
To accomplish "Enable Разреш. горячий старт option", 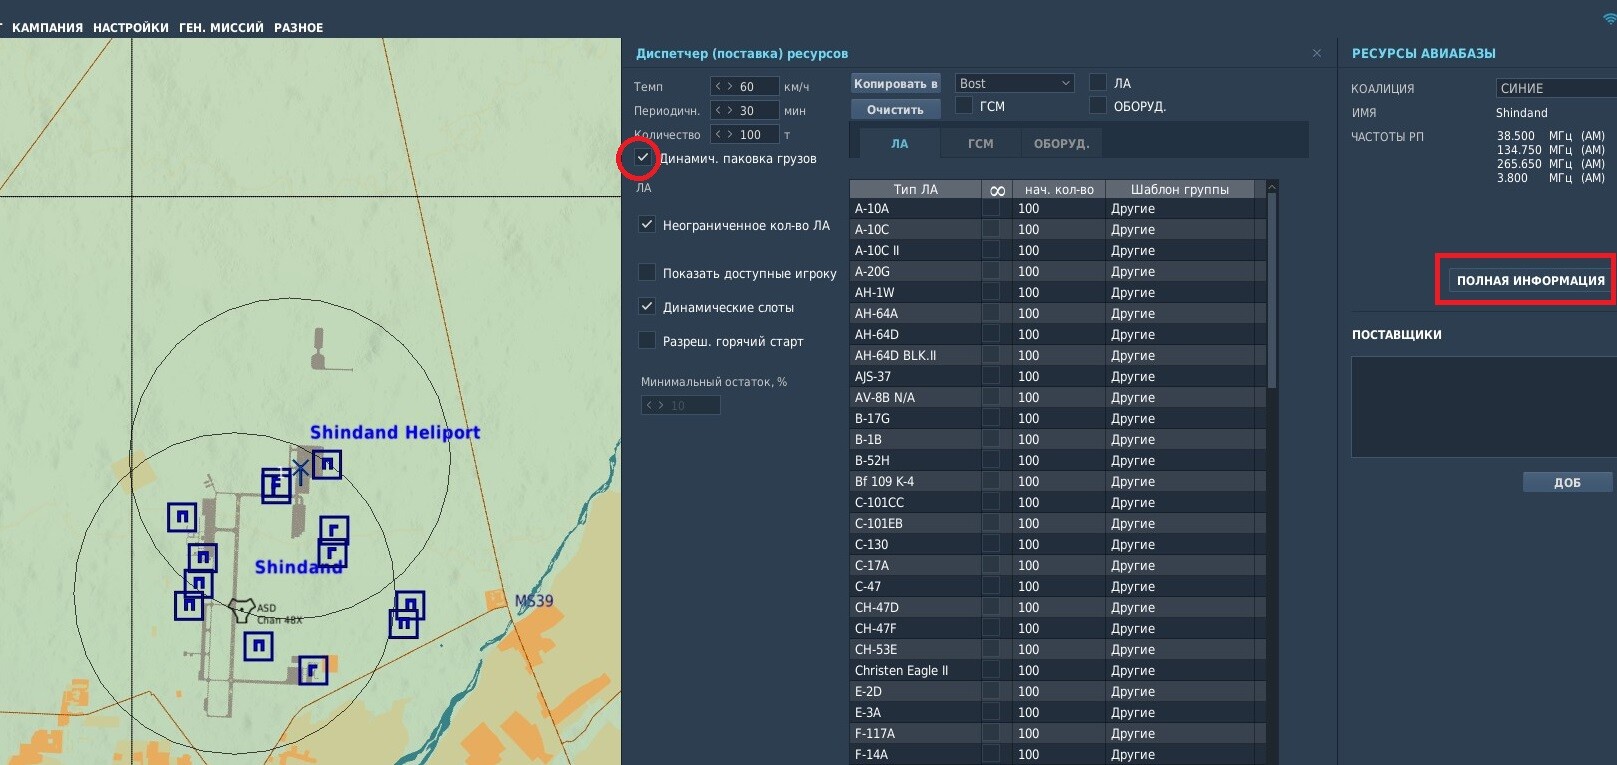I will click(x=647, y=340).
